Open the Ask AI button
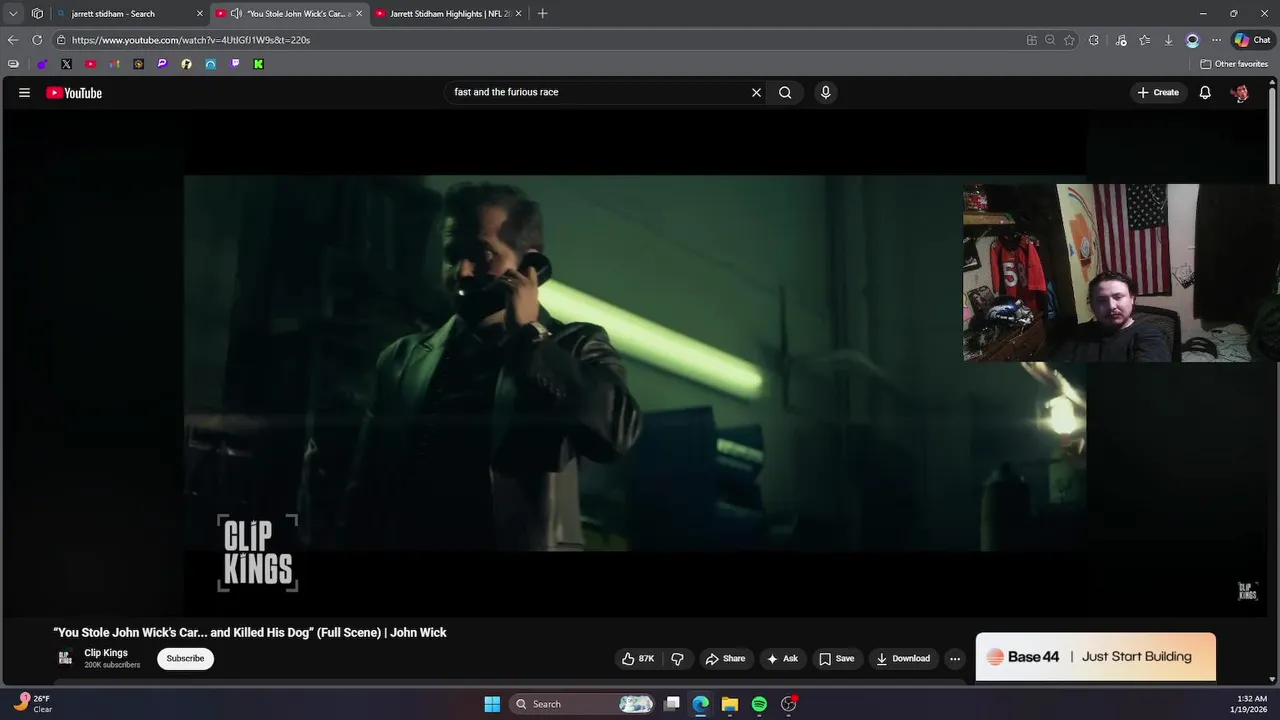The height and width of the screenshot is (720, 1280). coord(782,658)
